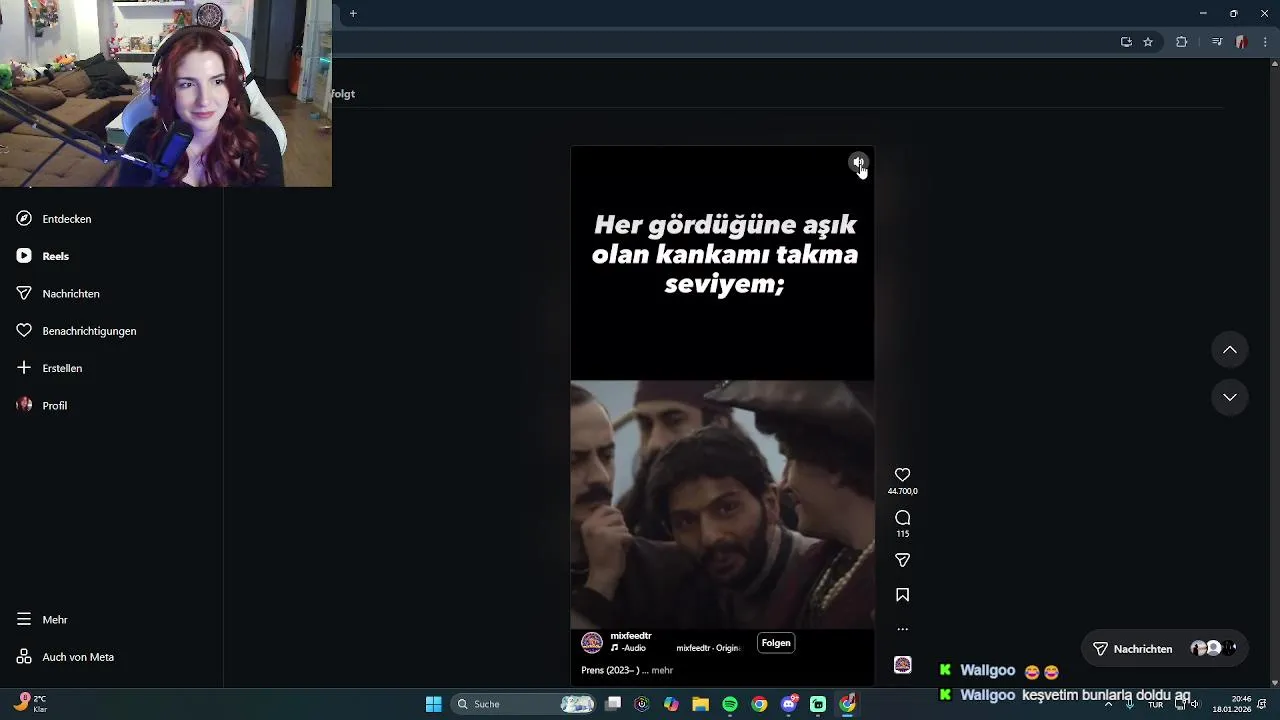The width and height of the screenshot is (1280, 720).
Task: Click the Benachrichtigungen heart icon
Action: pos(24,330)
